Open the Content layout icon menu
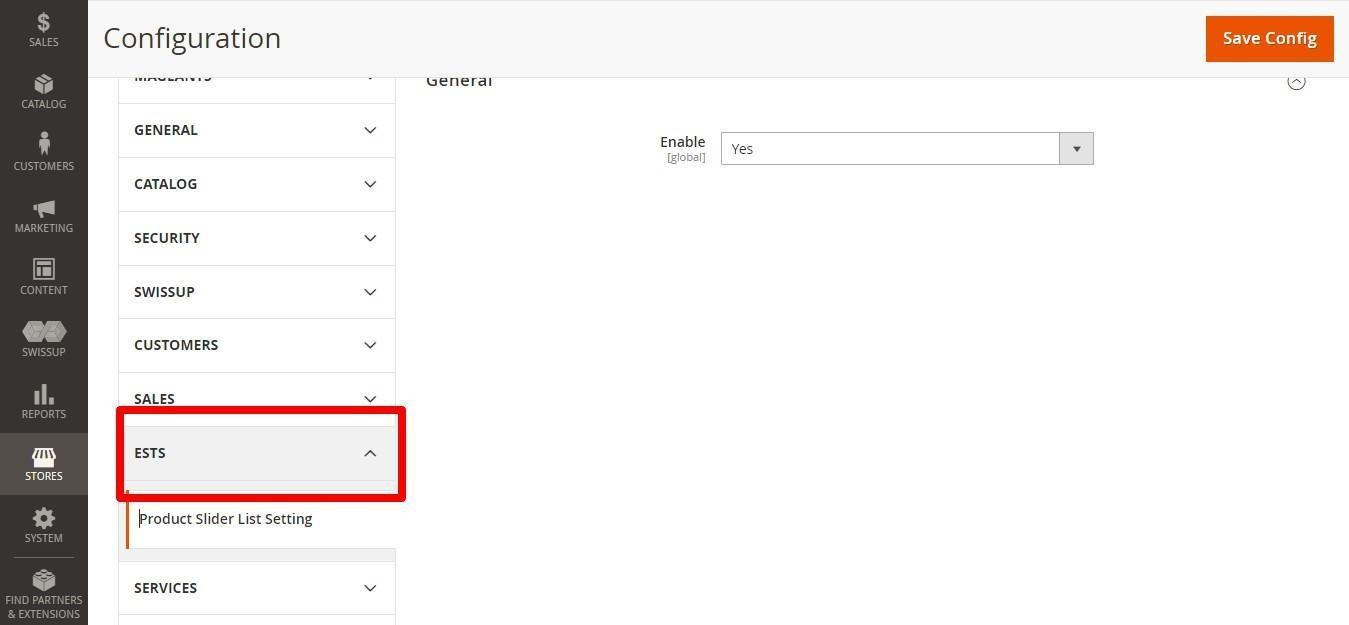The height and width of the screenshot is (625, 1349). point(43,277)
